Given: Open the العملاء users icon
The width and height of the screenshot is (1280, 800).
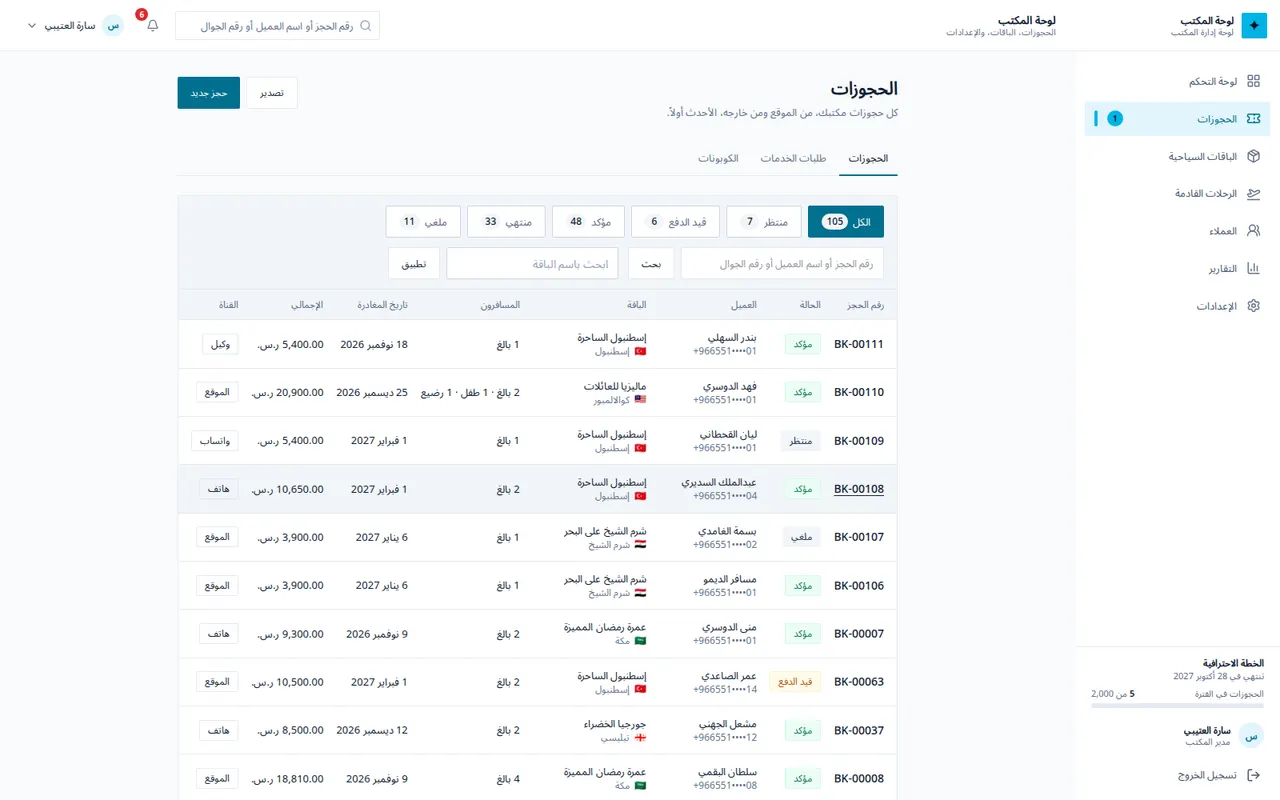Looking at the screenshot, I should [x=1253, y=231].
